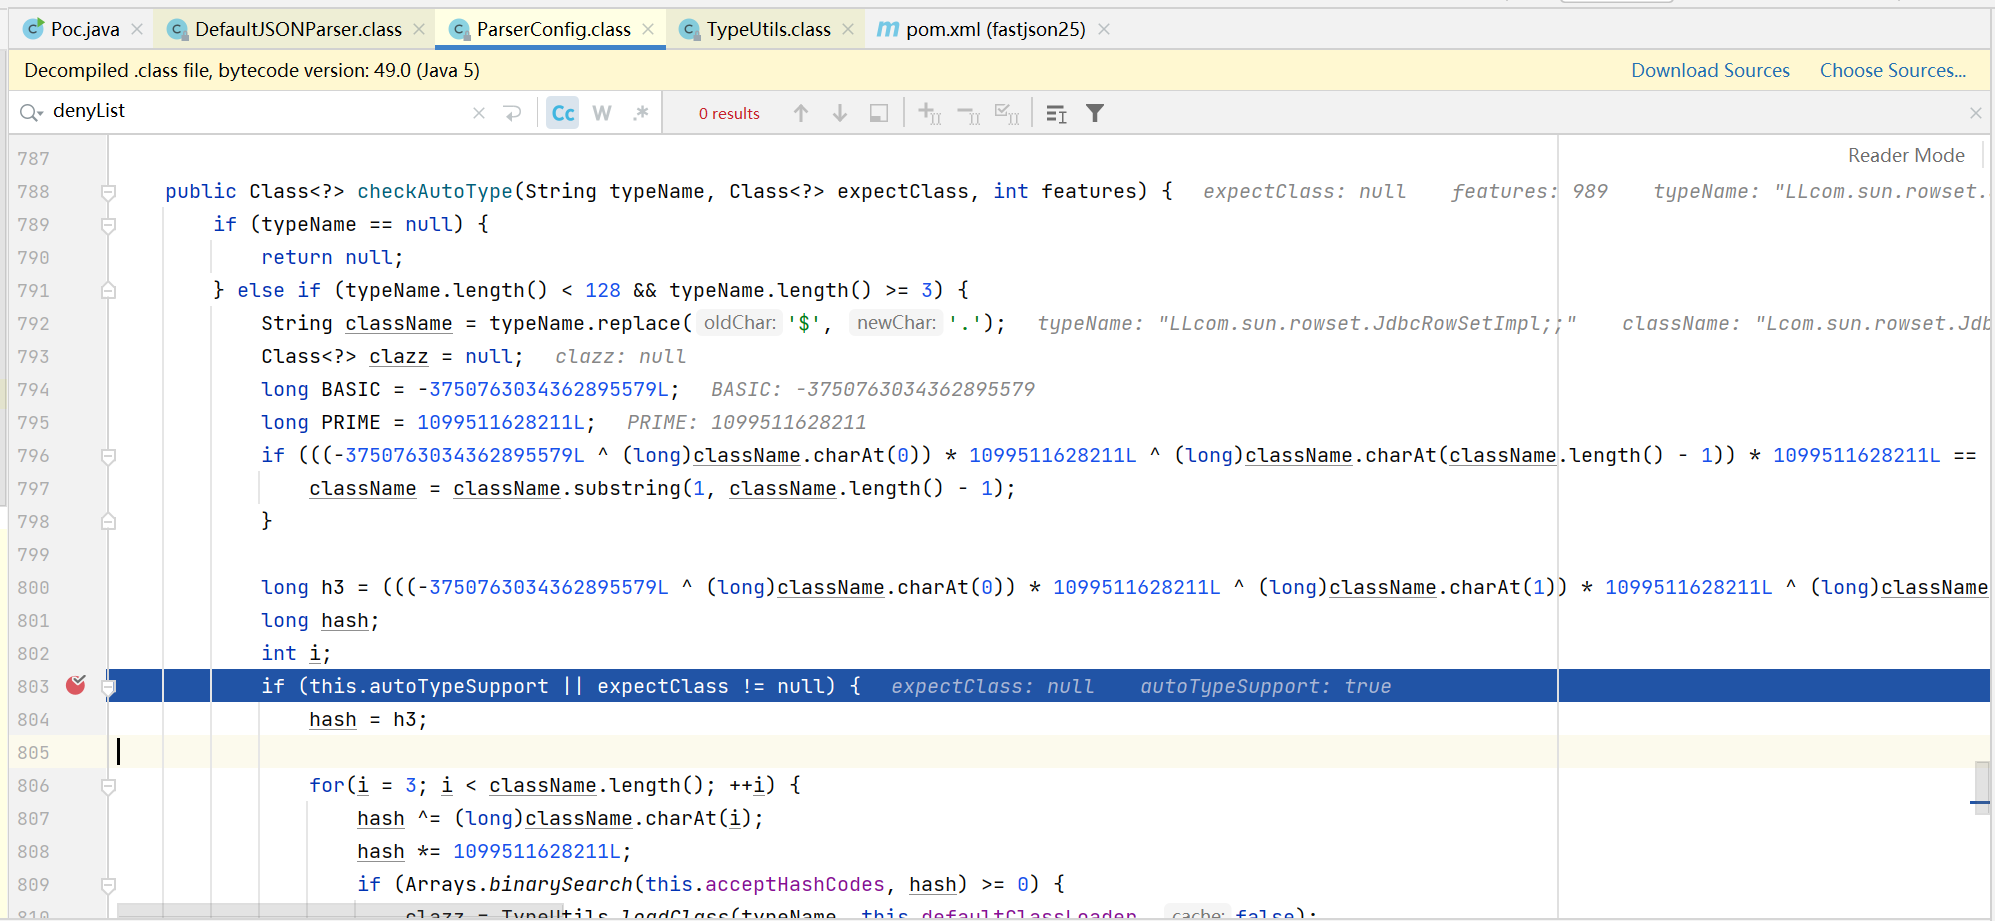Click autoTypeSupport in line 803
Screen dimensions: 1995x921
459,686
